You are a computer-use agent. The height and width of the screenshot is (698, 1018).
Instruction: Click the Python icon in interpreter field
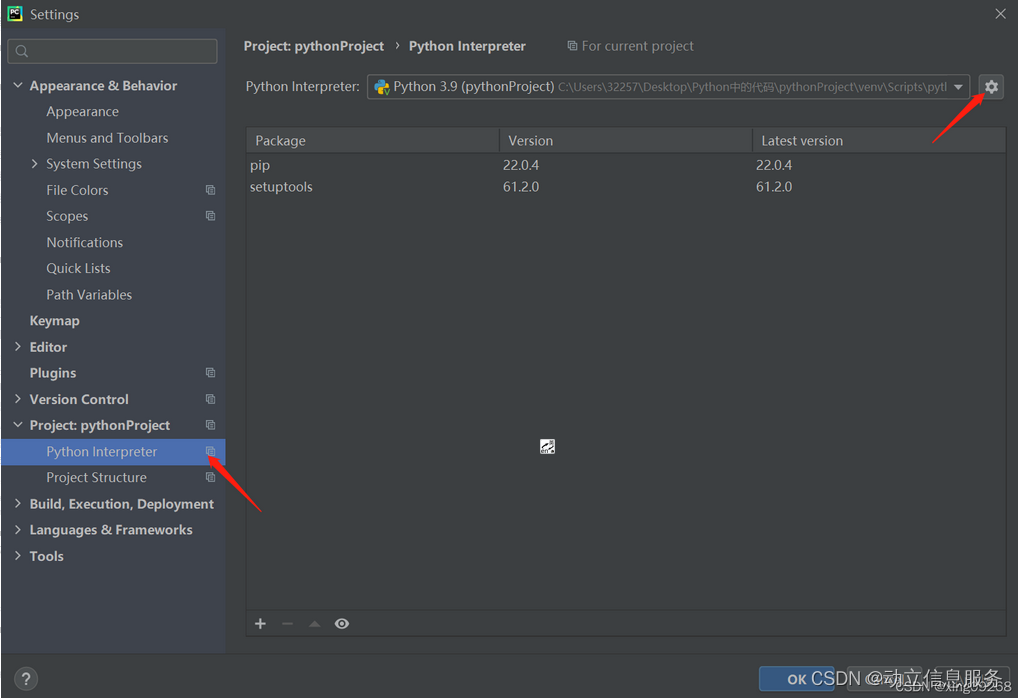[x=382, y=87]
